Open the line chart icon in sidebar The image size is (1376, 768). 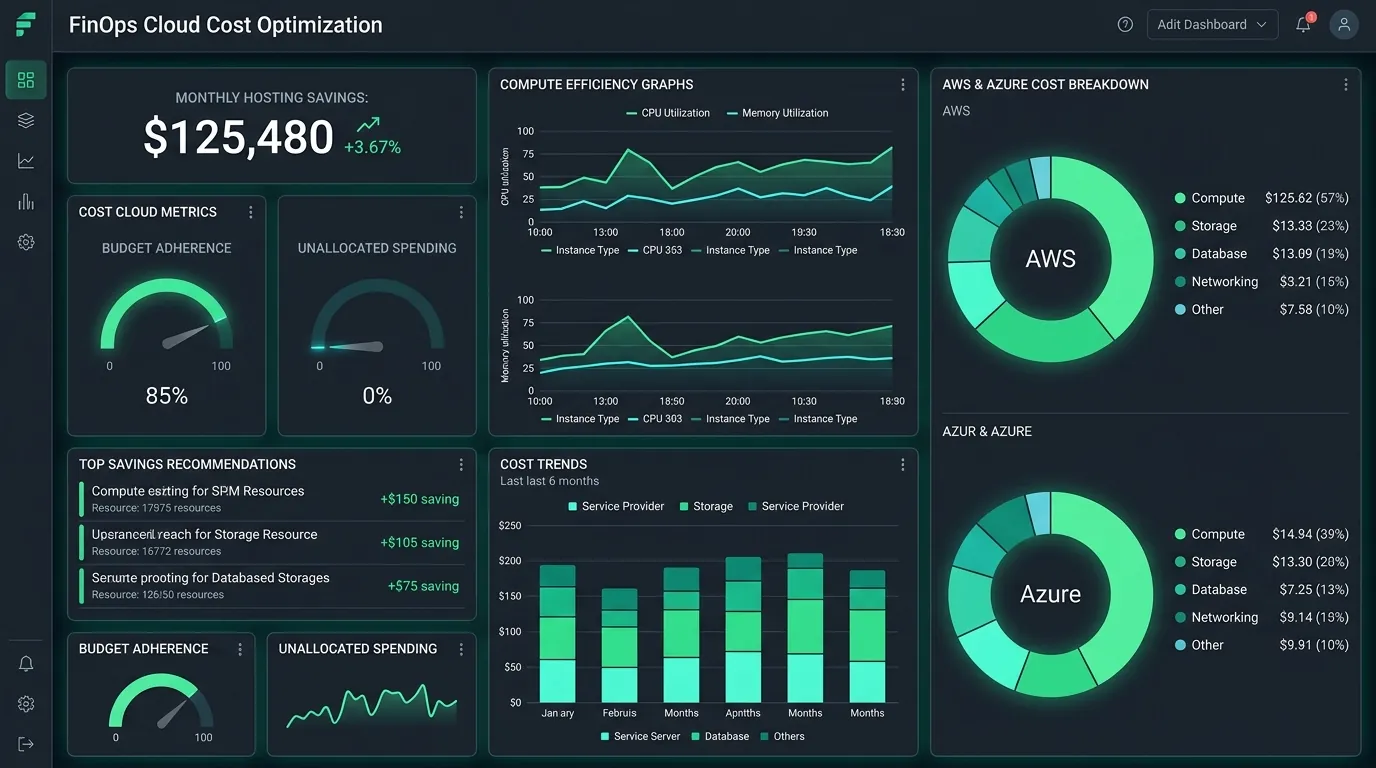(x=26, y=161)
